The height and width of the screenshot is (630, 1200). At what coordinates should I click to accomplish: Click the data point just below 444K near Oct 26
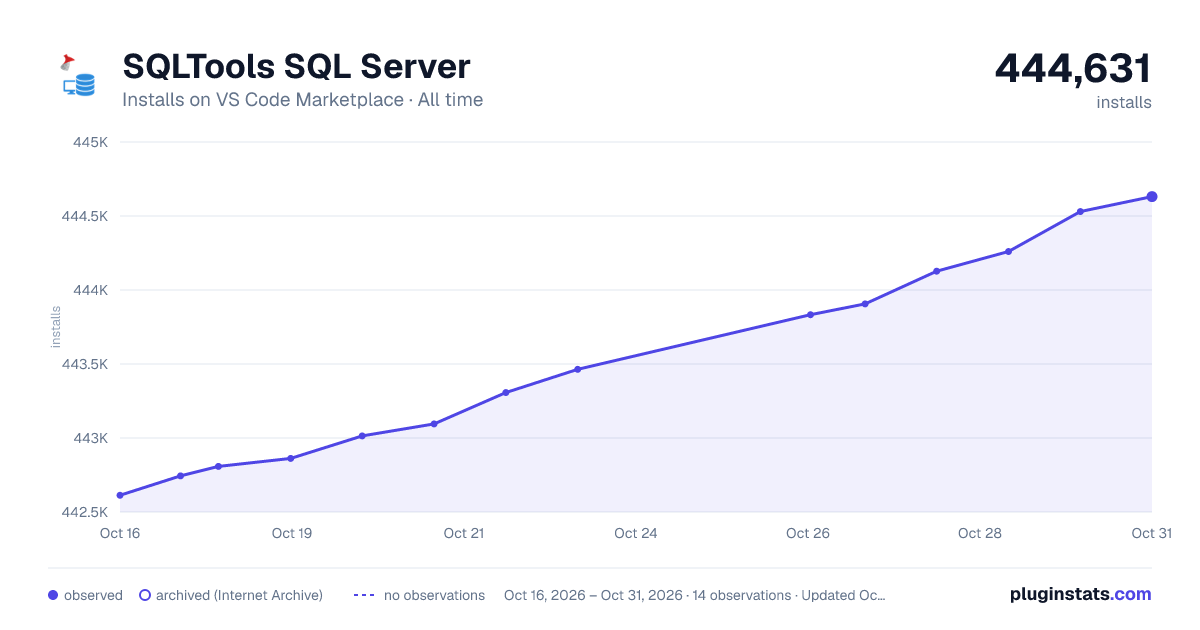pos(810,315)
